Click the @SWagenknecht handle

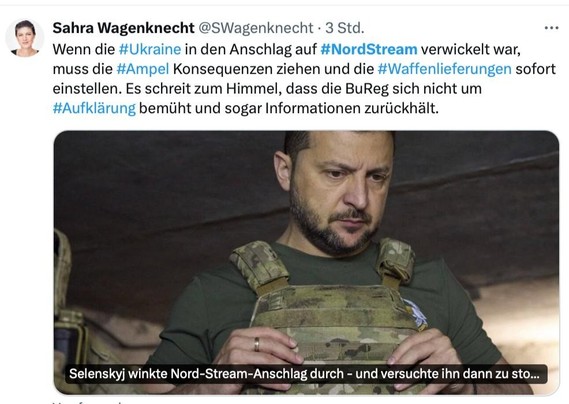[256, 28]
